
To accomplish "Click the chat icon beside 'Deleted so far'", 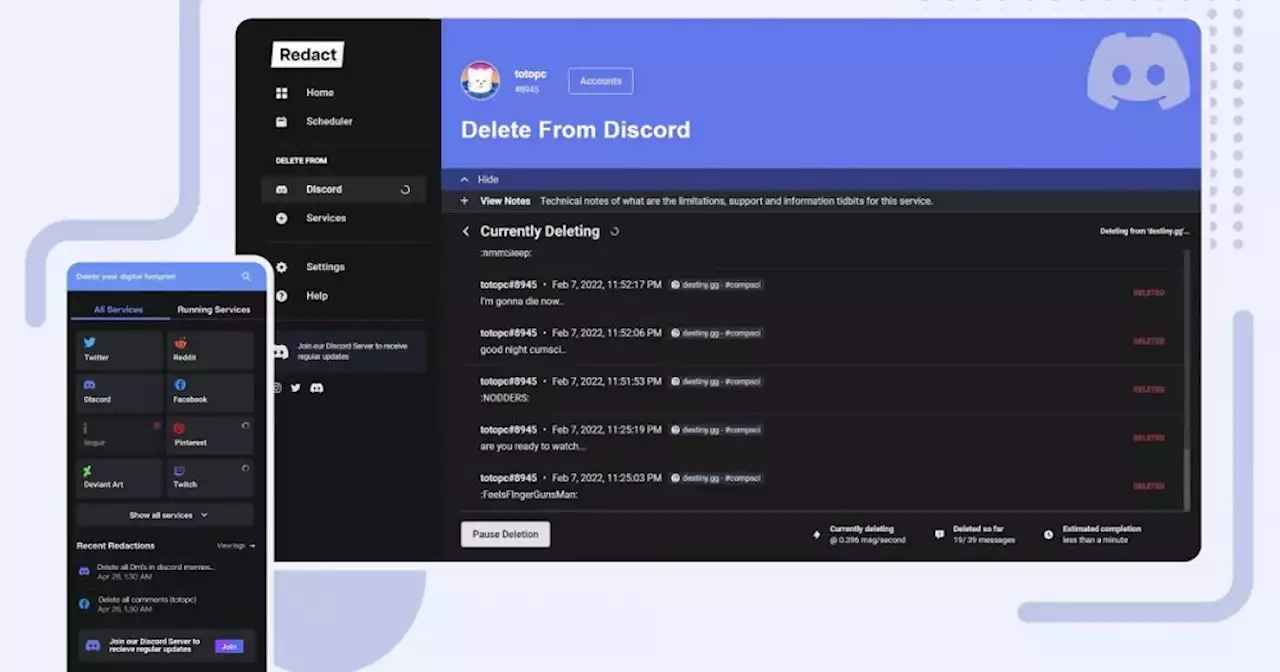I will 939,535.
